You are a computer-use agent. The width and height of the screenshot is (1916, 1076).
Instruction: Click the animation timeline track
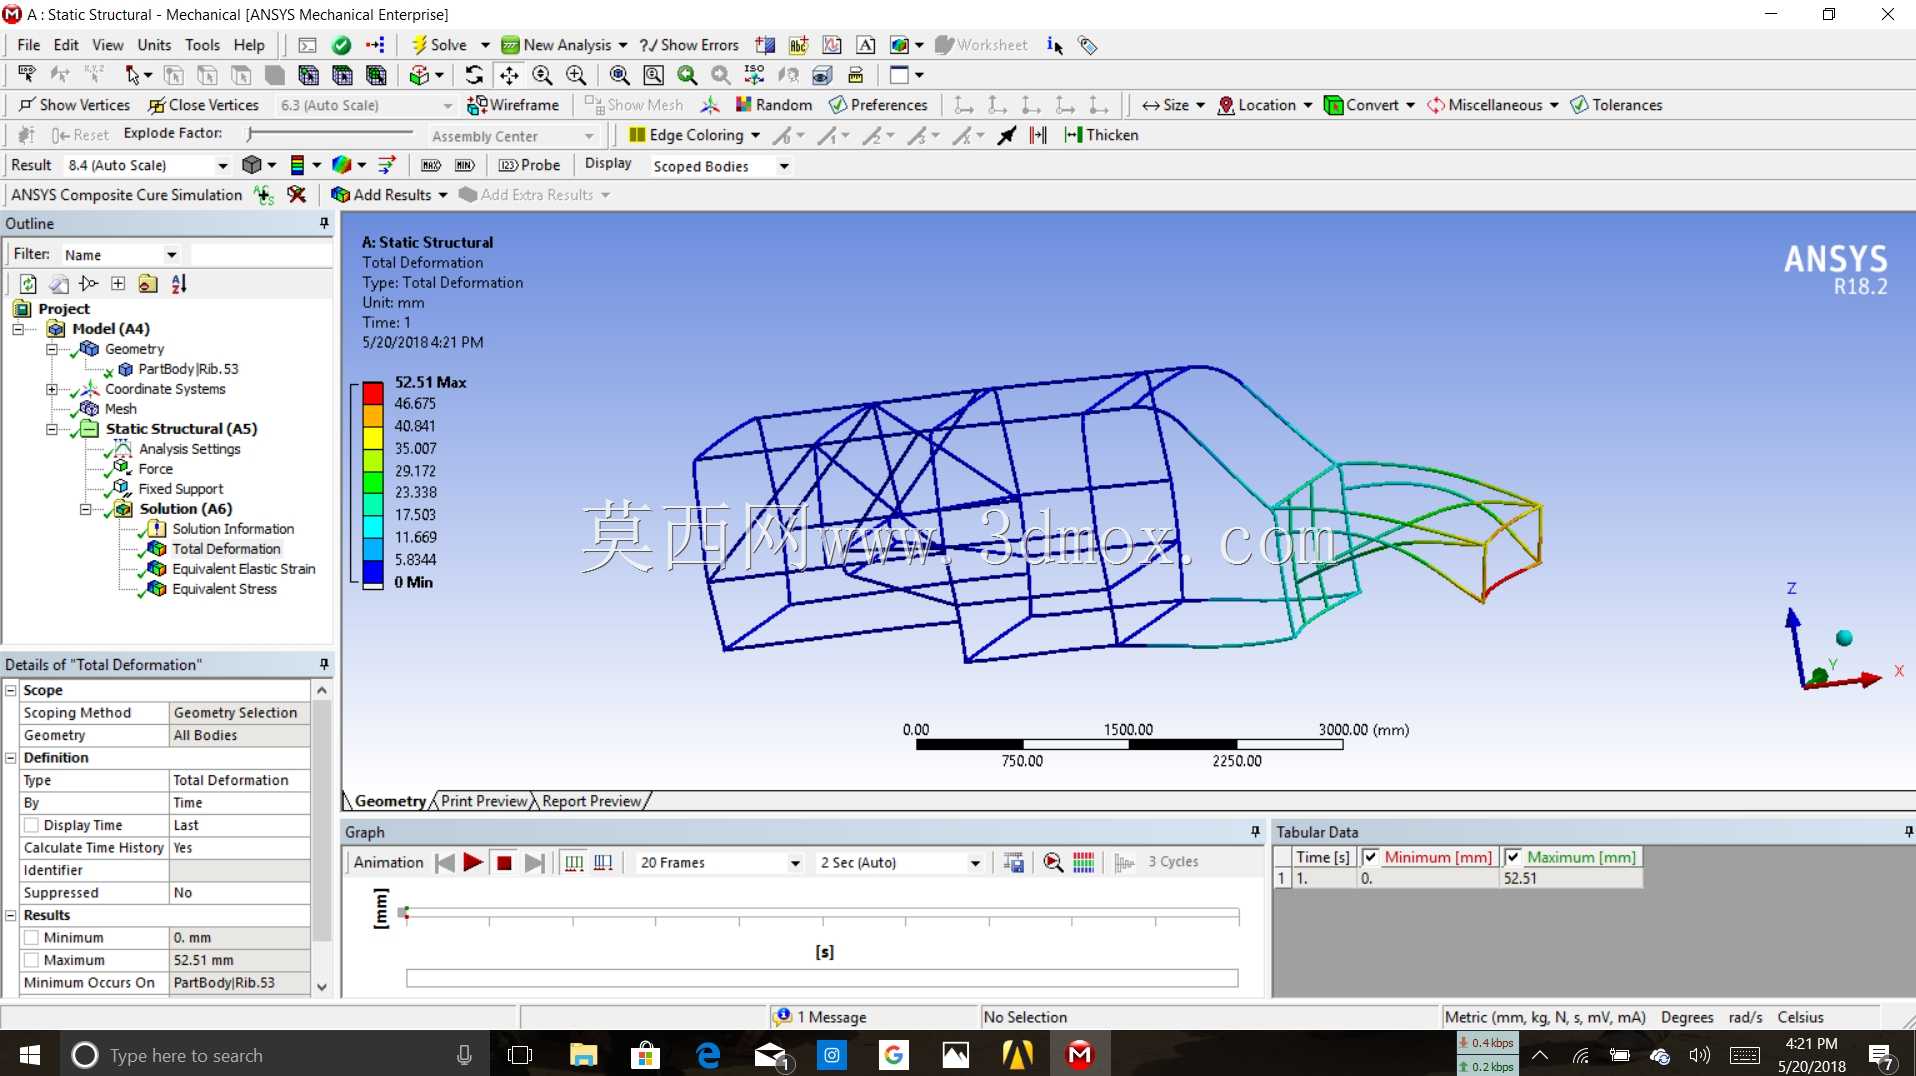(821, 913)
